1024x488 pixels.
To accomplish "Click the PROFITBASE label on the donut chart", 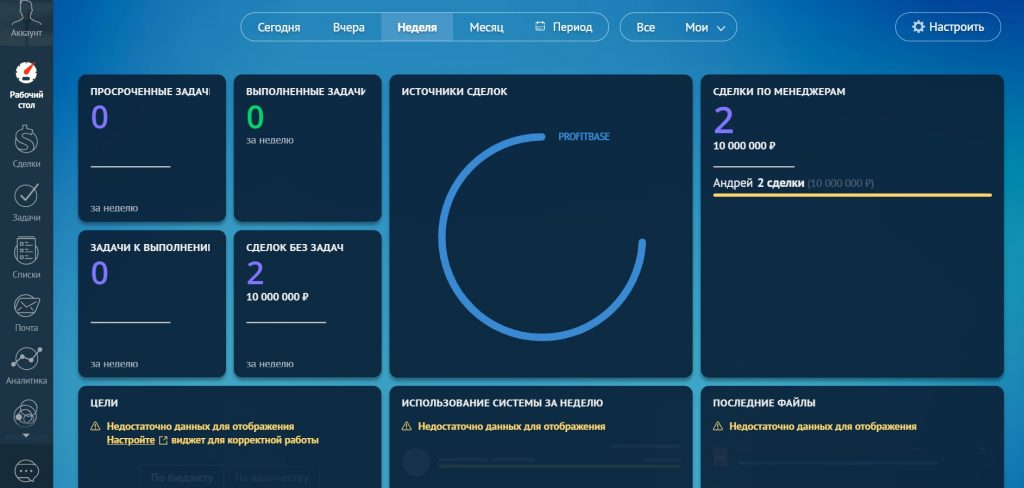I will point(583,137).
